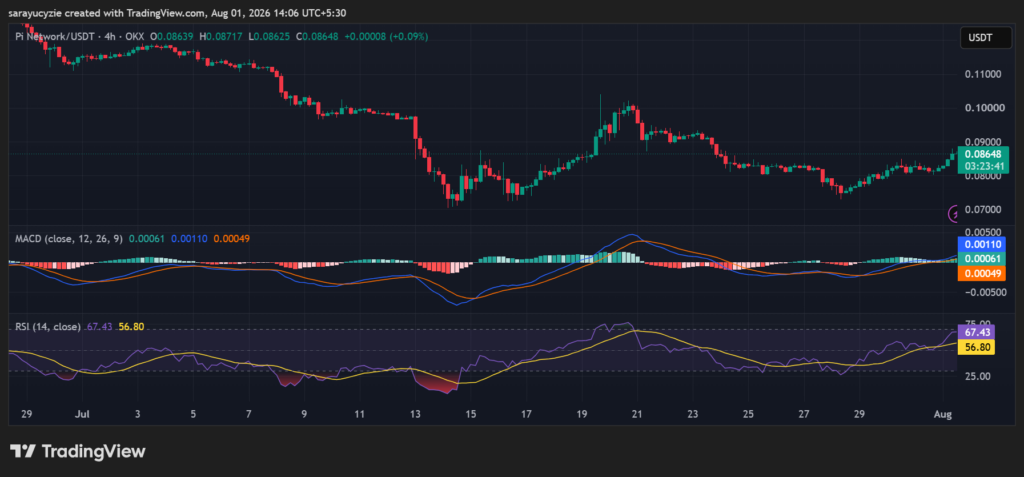Click the Pi Network/USDT symbol title
This screenshot has width=1024, height=477.
click(53, 37)
